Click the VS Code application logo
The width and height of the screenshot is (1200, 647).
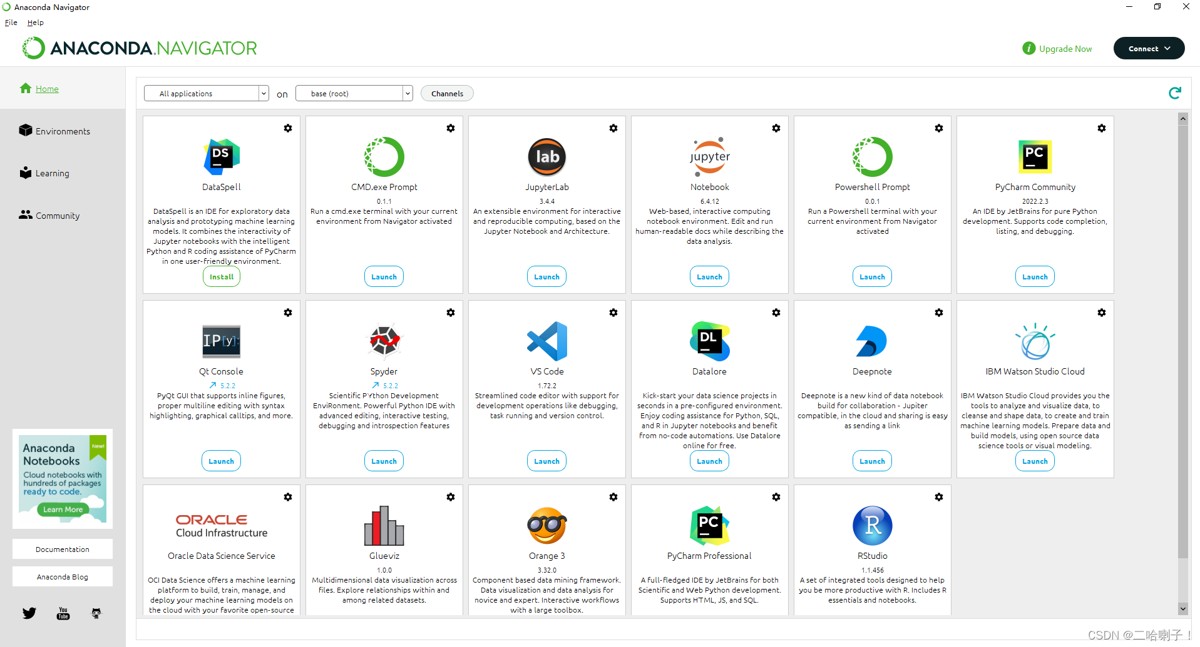547,341
